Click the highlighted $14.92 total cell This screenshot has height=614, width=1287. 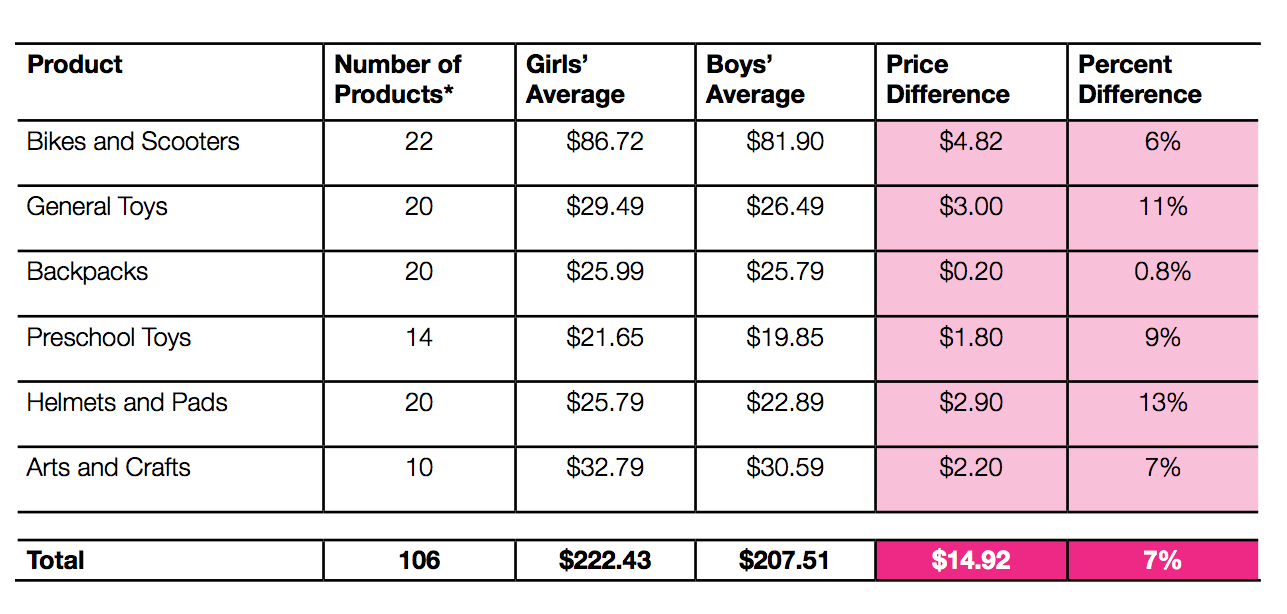(970, 561)
